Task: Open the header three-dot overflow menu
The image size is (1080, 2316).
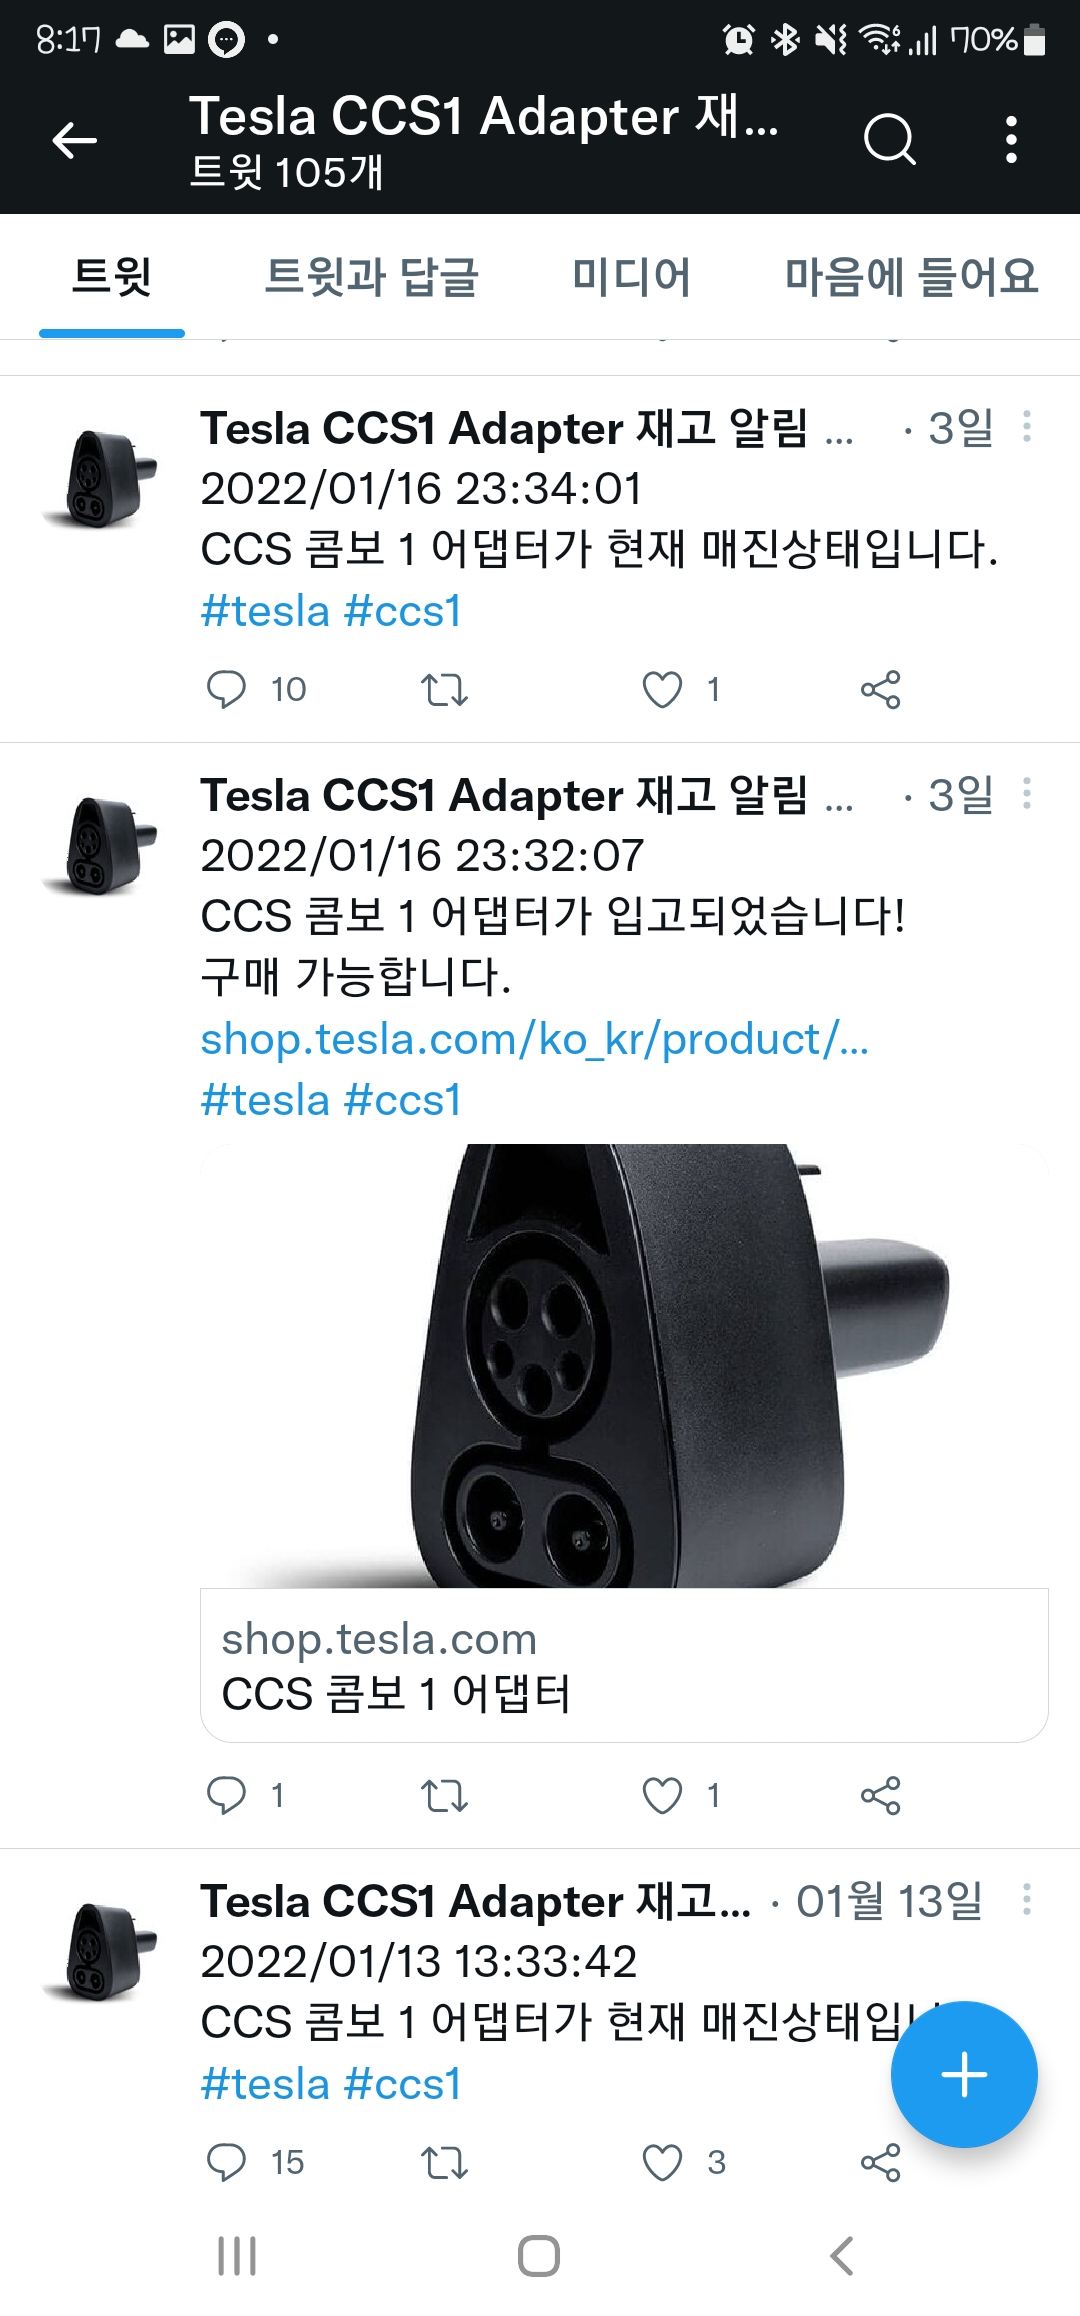Action: 1011,139
